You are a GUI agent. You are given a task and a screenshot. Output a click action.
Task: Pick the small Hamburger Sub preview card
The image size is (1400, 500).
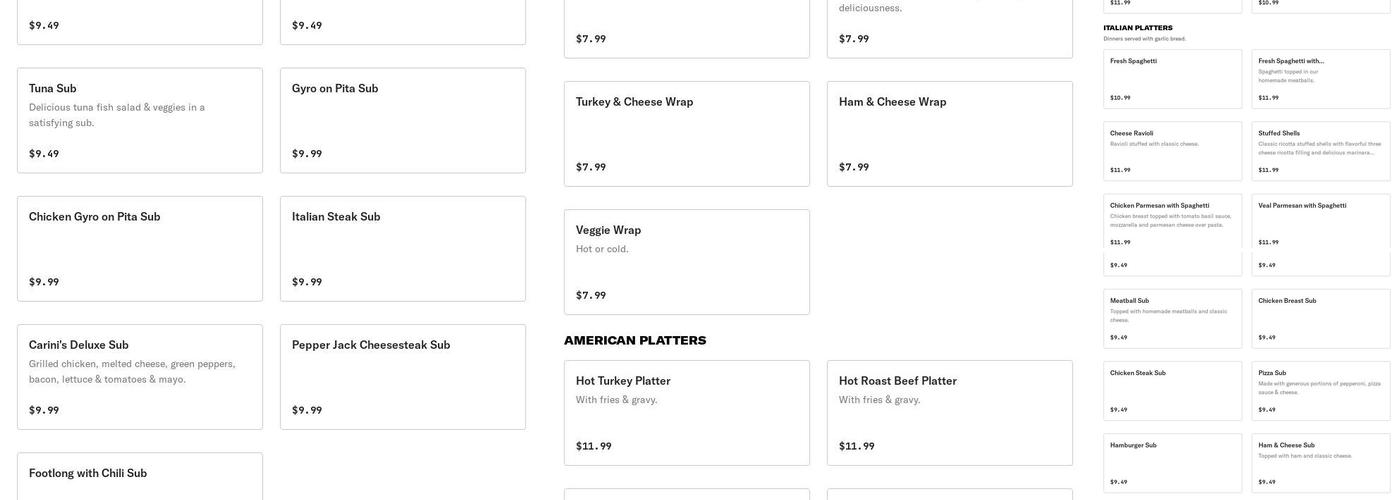pos(1172,462)
